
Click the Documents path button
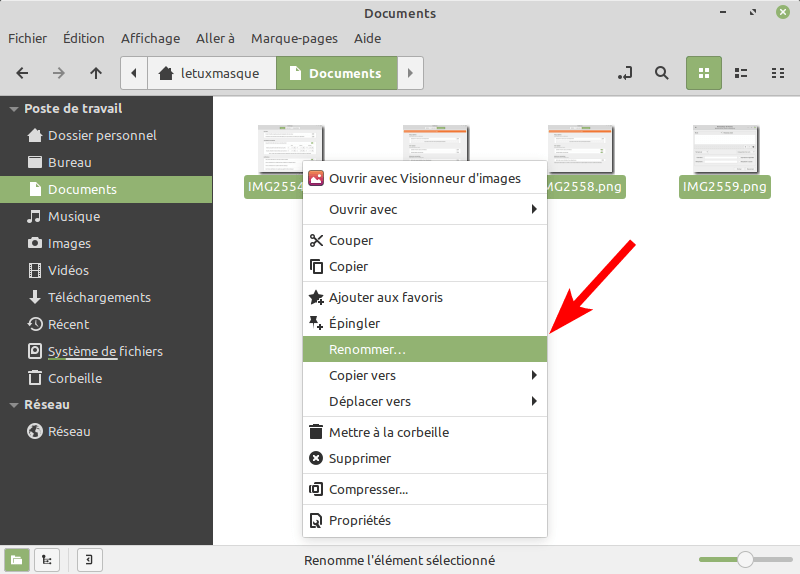coord(337,73)
